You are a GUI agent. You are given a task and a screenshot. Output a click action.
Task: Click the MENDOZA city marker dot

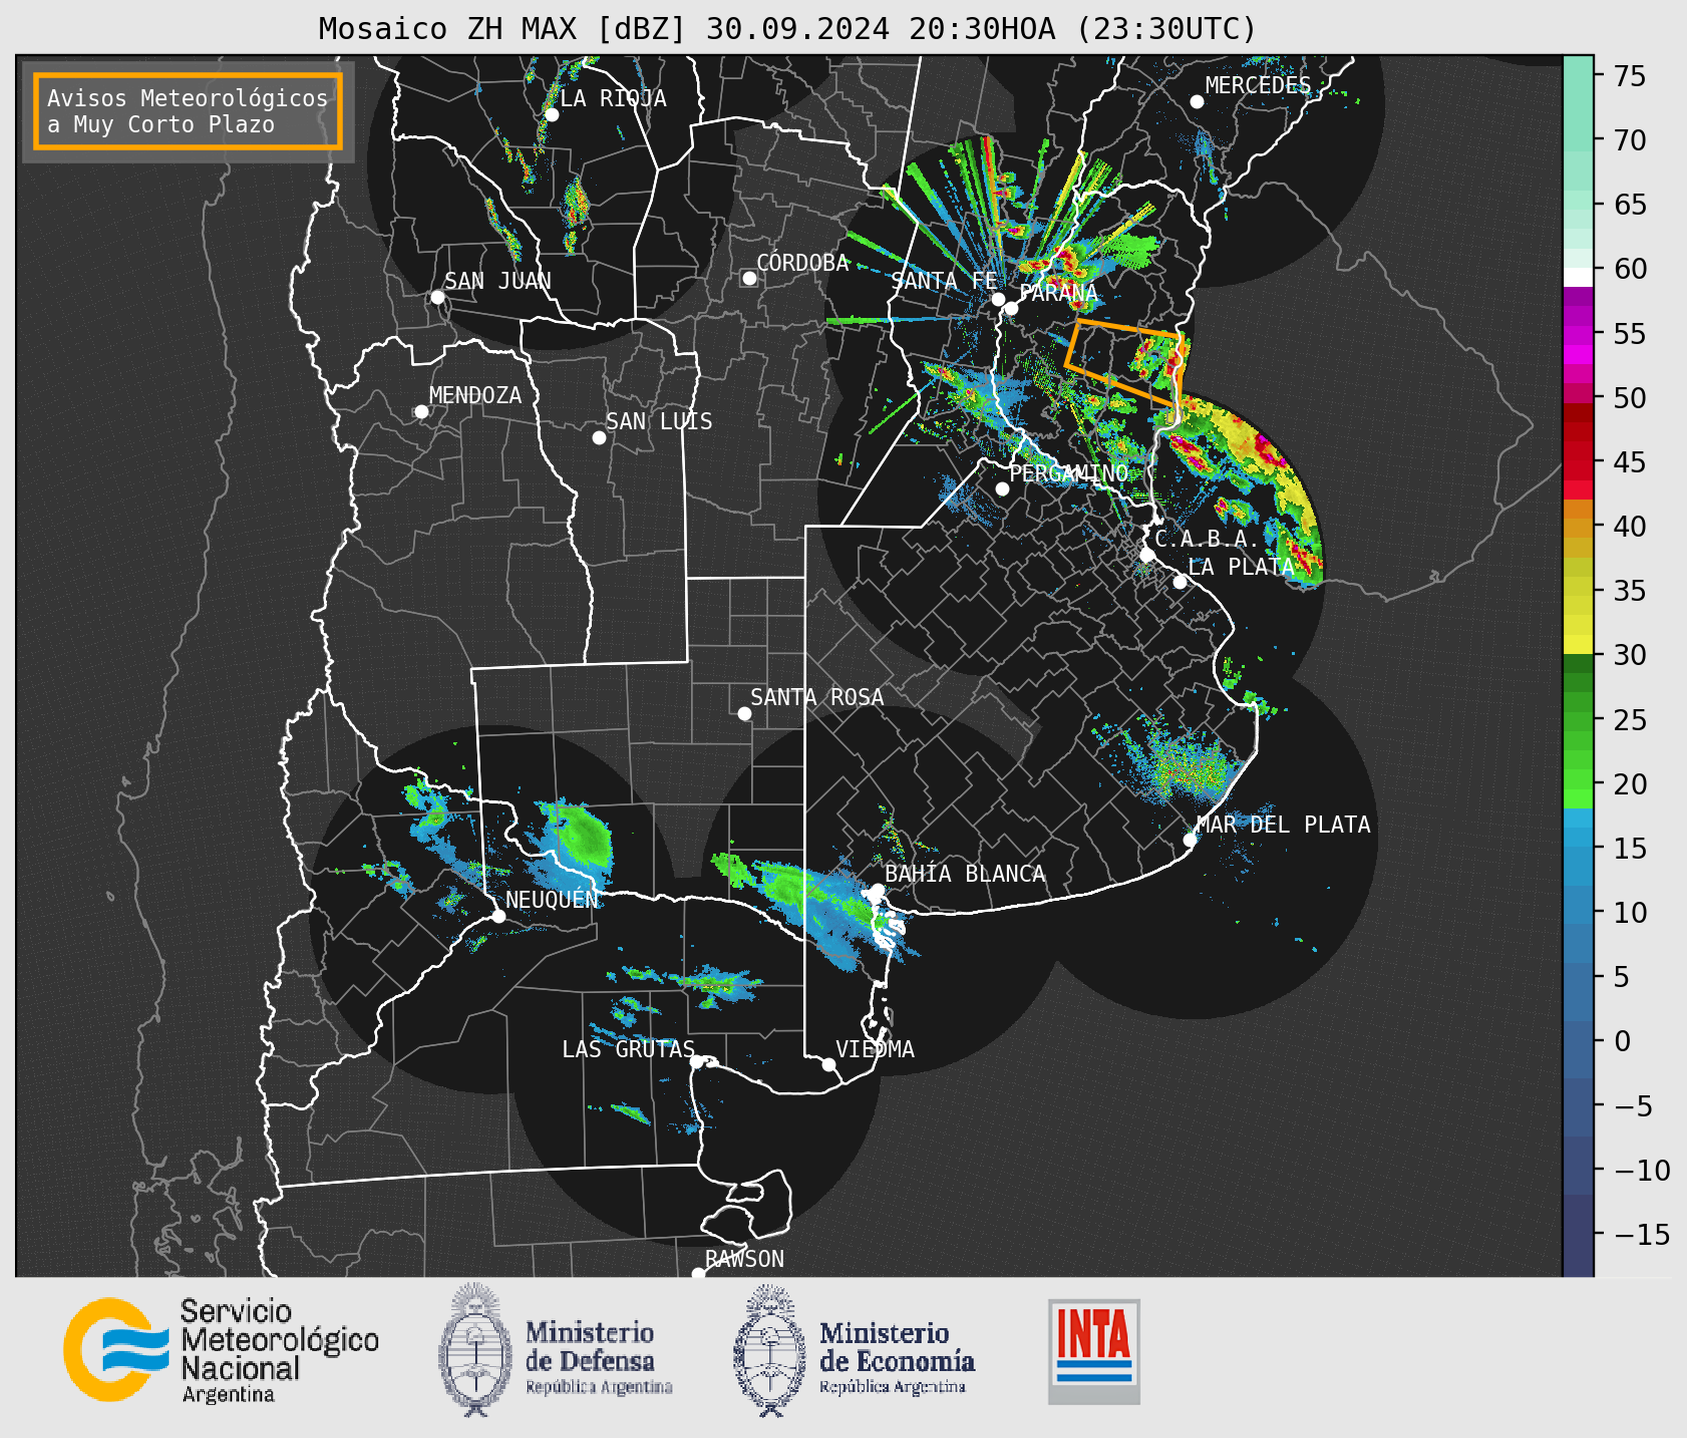tap(422, 412)
